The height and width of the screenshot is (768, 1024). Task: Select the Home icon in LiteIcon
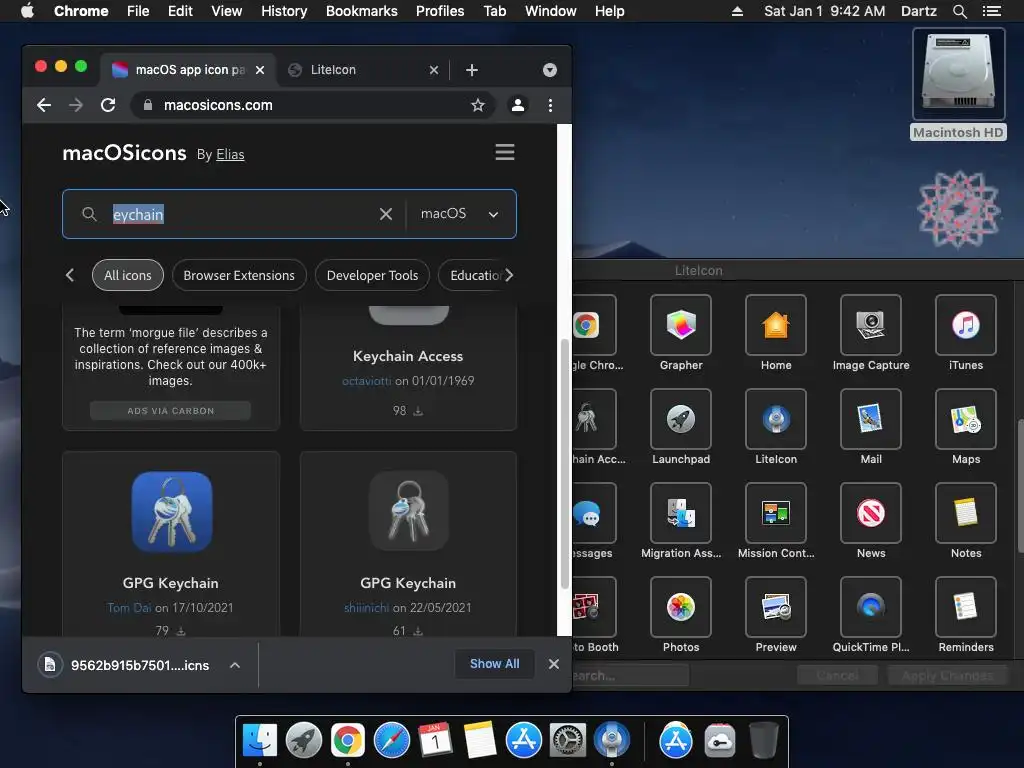(x=776, y=325)
